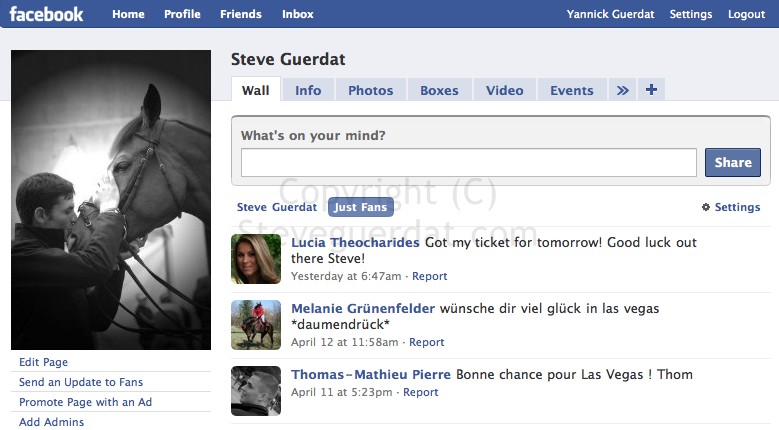
Task: Switch to the Photos tab
Action: tap(371, 90)
